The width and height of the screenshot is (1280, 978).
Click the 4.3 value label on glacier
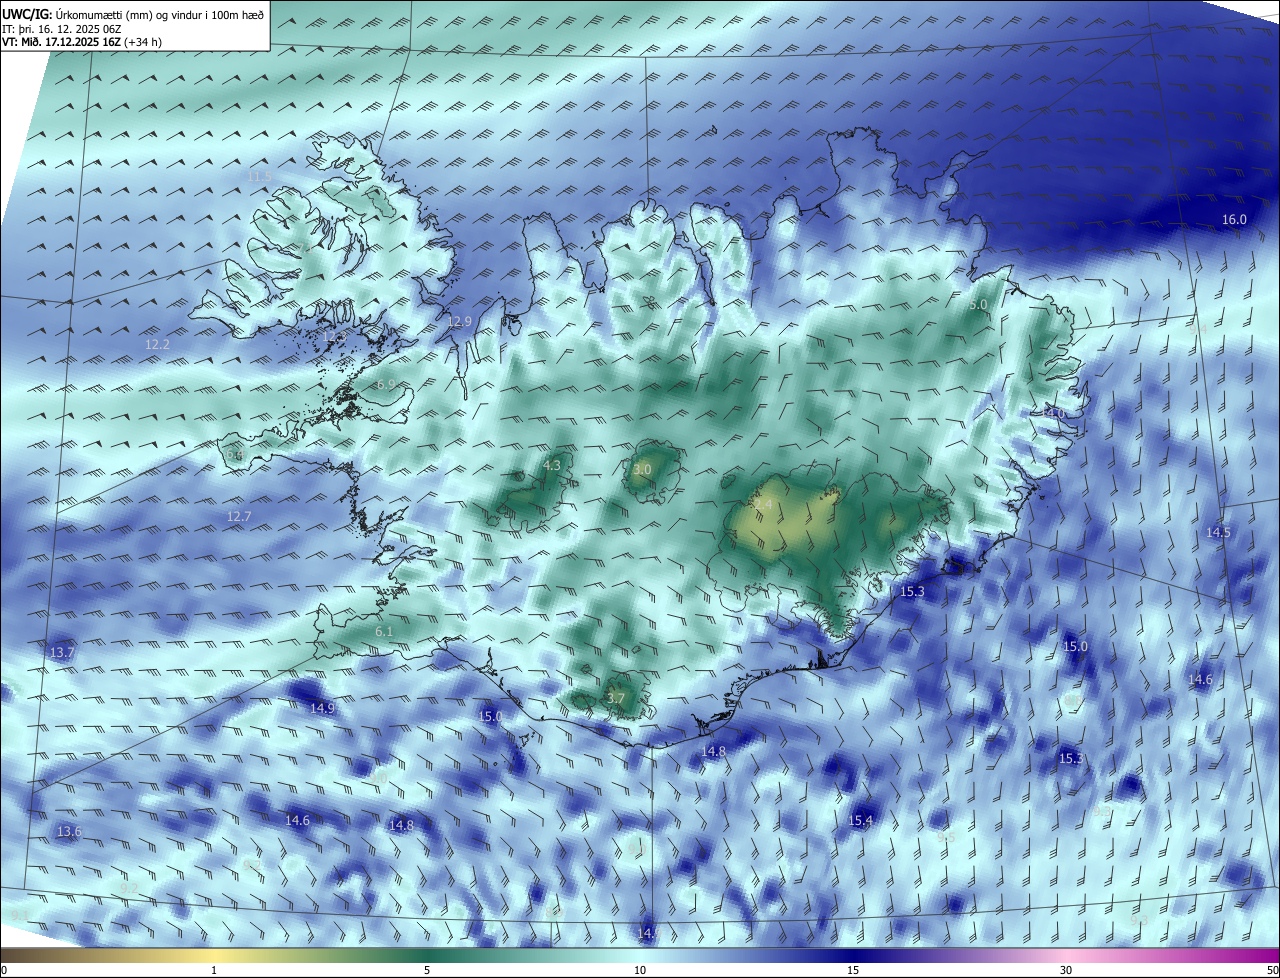point(552,466)
